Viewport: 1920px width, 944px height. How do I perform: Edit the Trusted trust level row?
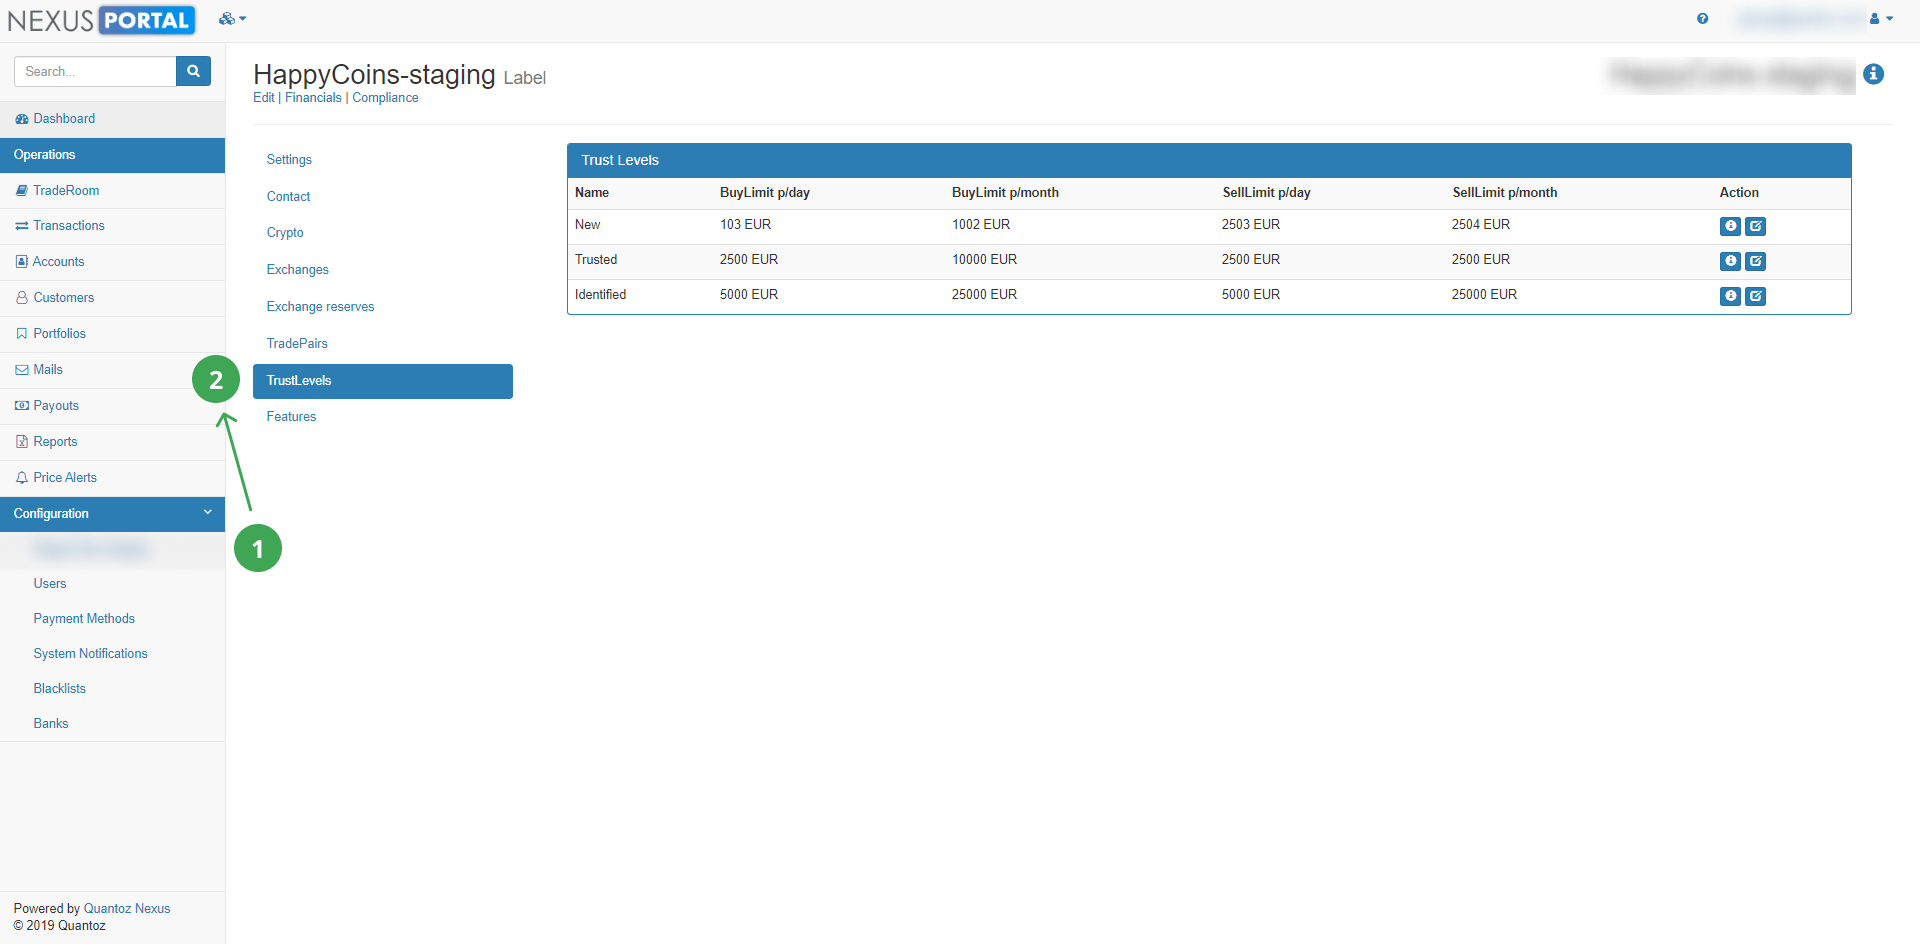tap(1755, 261)
